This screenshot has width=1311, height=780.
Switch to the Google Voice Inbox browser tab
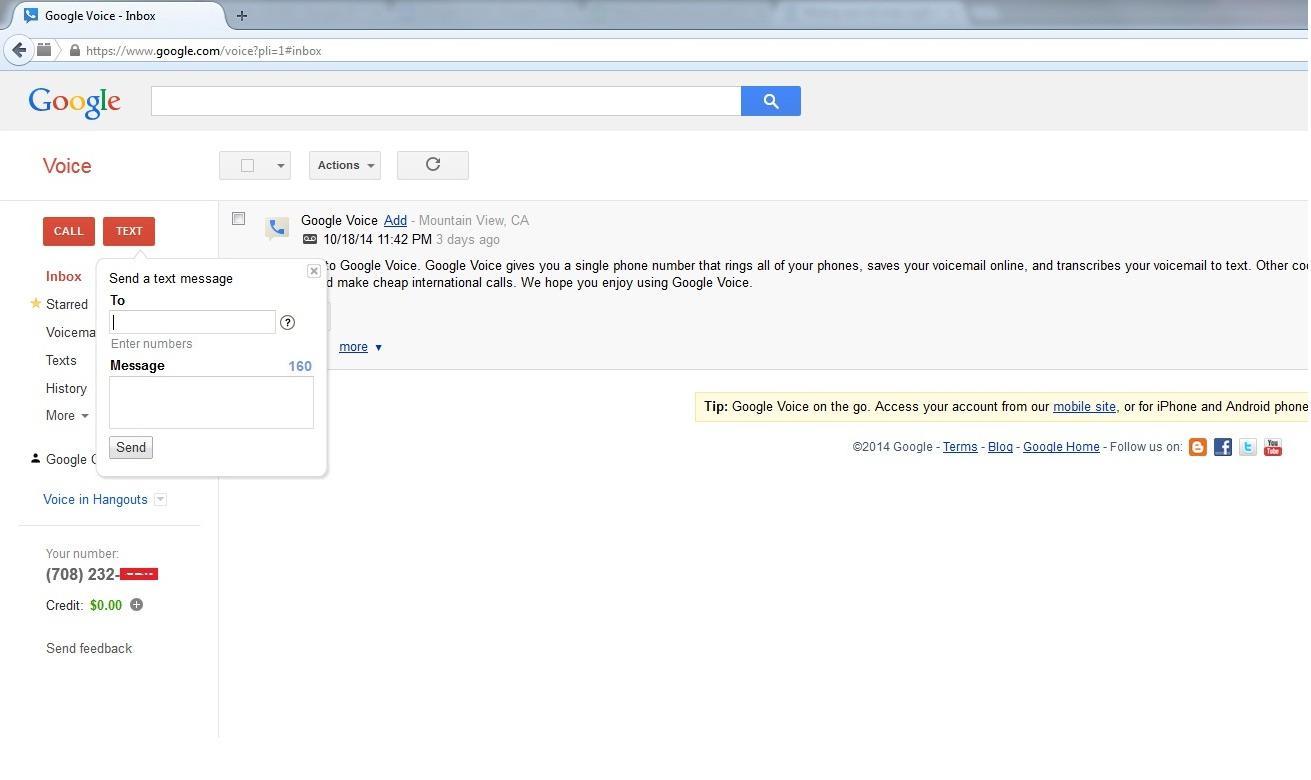pyautogui.click(x=100, y=15)
